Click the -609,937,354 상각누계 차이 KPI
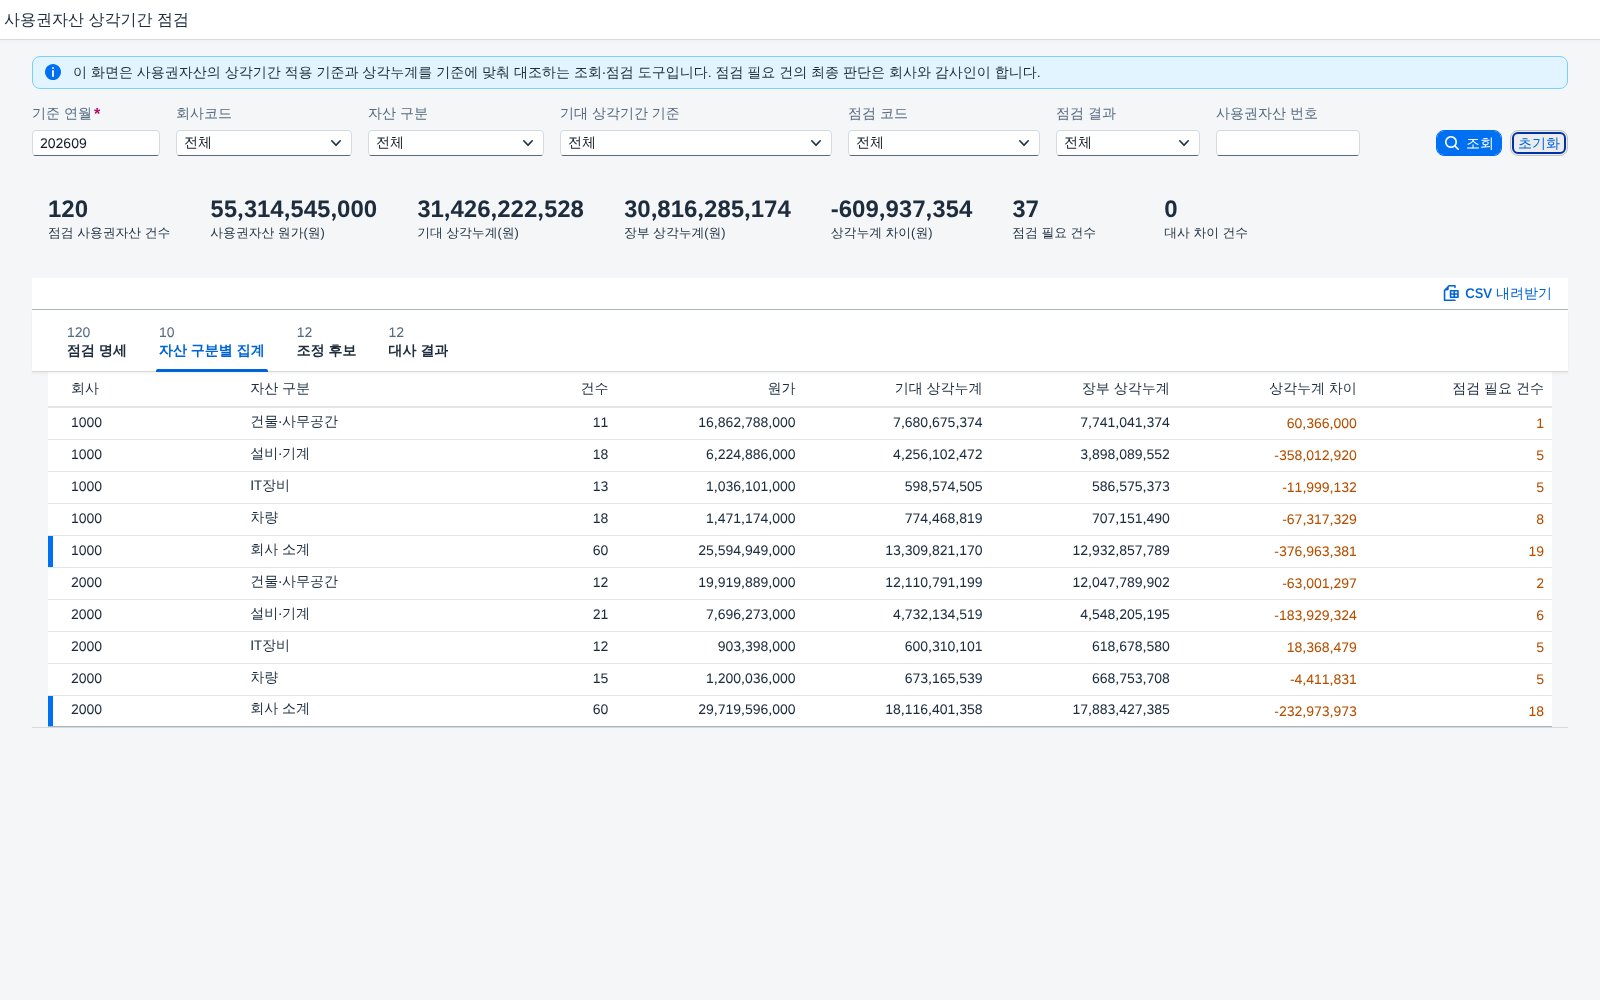The width and height of the screenshot is (1600, 1000). point(901,218)
